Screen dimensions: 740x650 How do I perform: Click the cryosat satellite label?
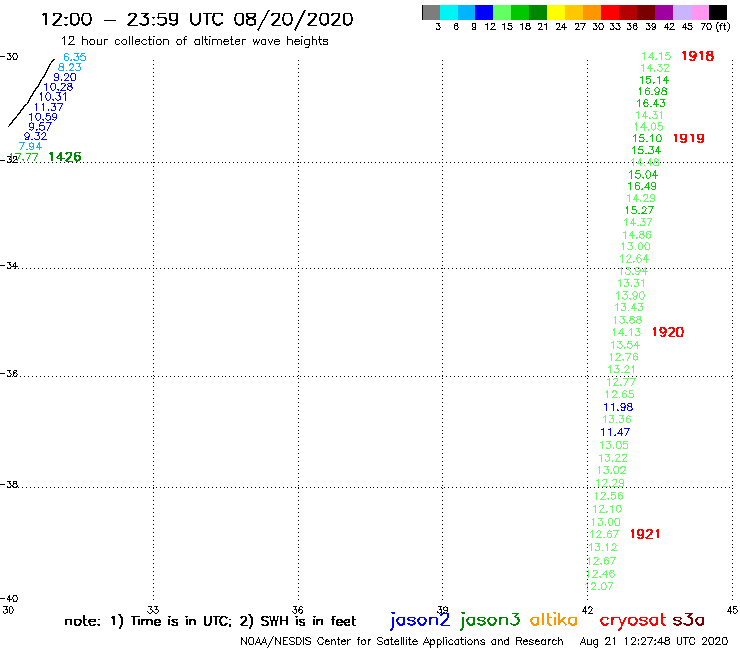(632, 621)
